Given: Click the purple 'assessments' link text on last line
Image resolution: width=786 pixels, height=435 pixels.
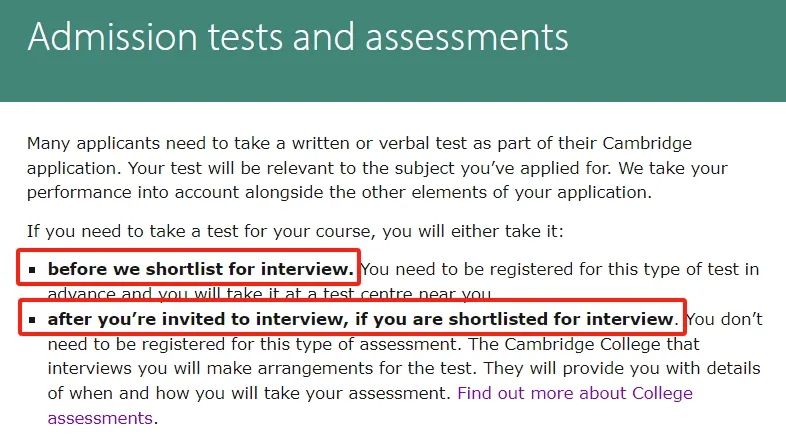Looking at the screenshot, I should pos(100,418).
